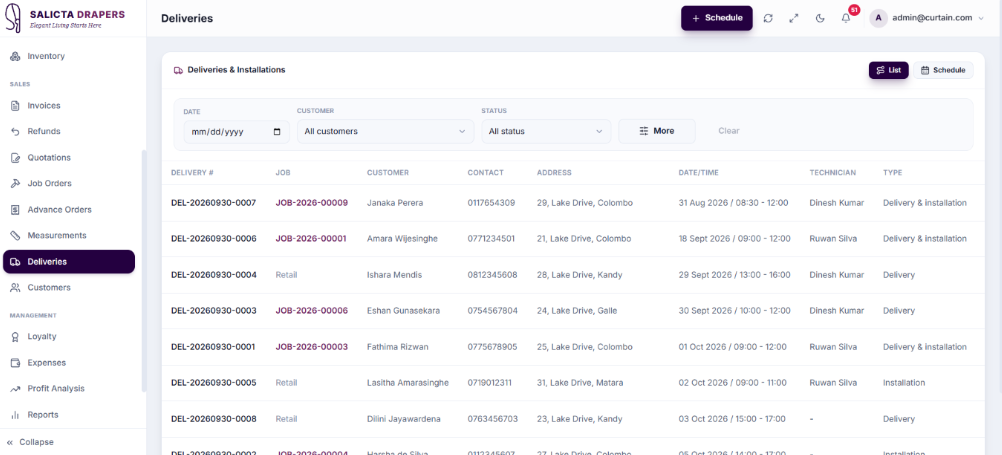
Task: Switch to Schedule view
Action: (x=943, y=70)
